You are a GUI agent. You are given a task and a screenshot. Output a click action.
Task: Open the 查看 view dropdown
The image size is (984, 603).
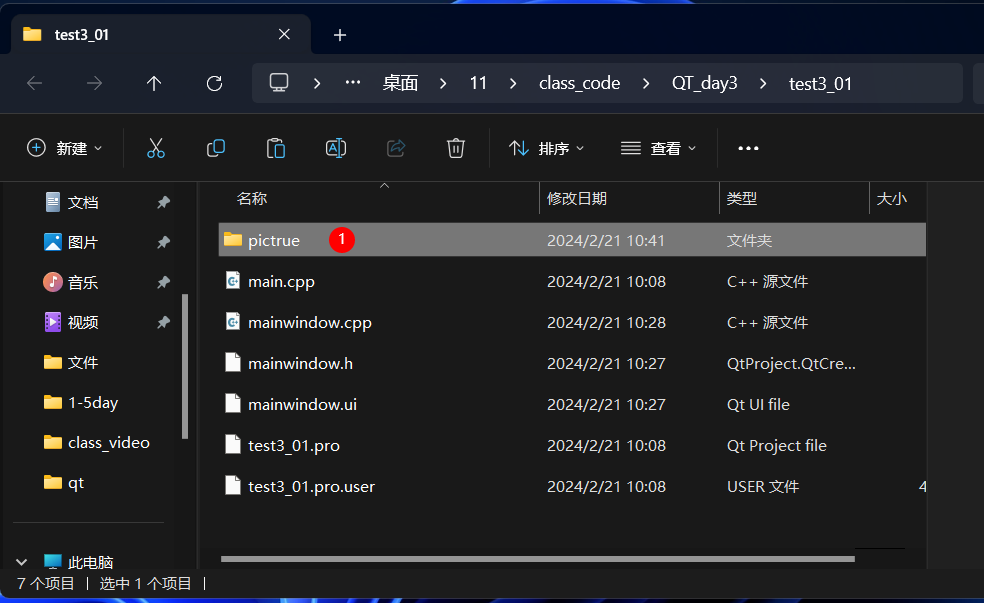658,148
